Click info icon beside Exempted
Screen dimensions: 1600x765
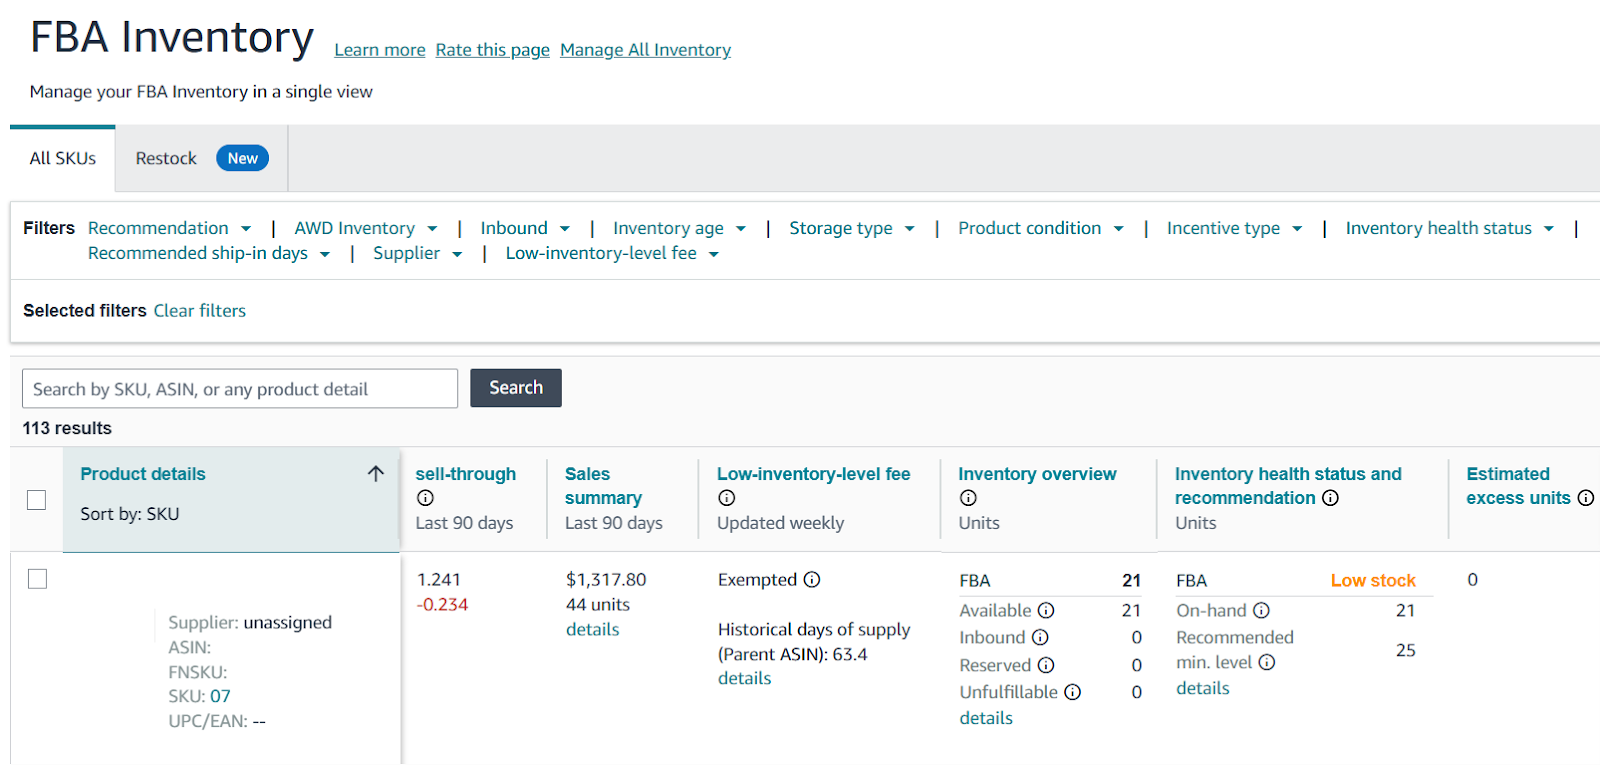point(812,580)
